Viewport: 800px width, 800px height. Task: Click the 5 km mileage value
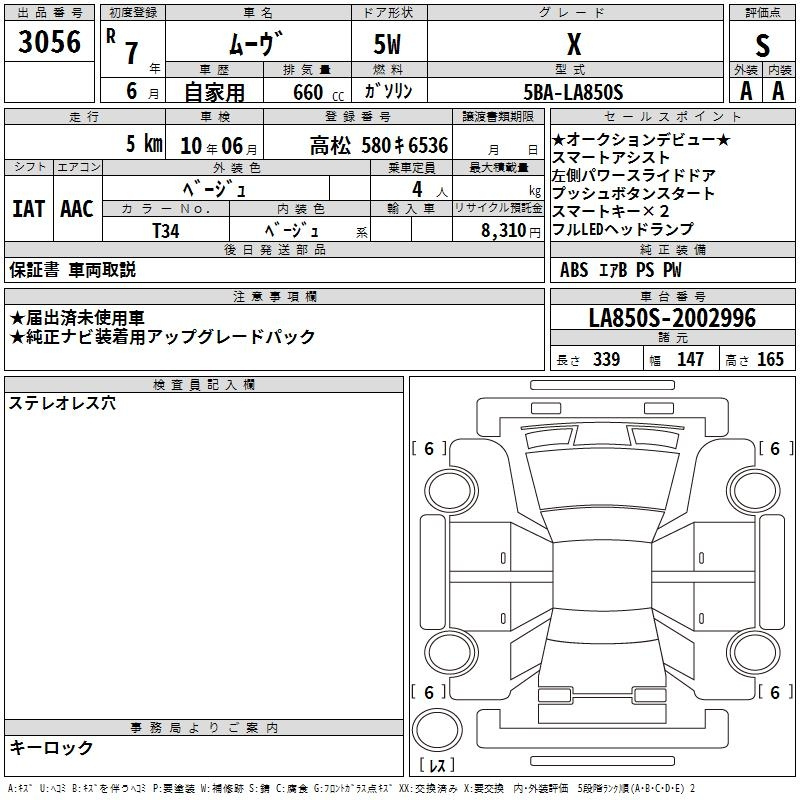(143, 144)
